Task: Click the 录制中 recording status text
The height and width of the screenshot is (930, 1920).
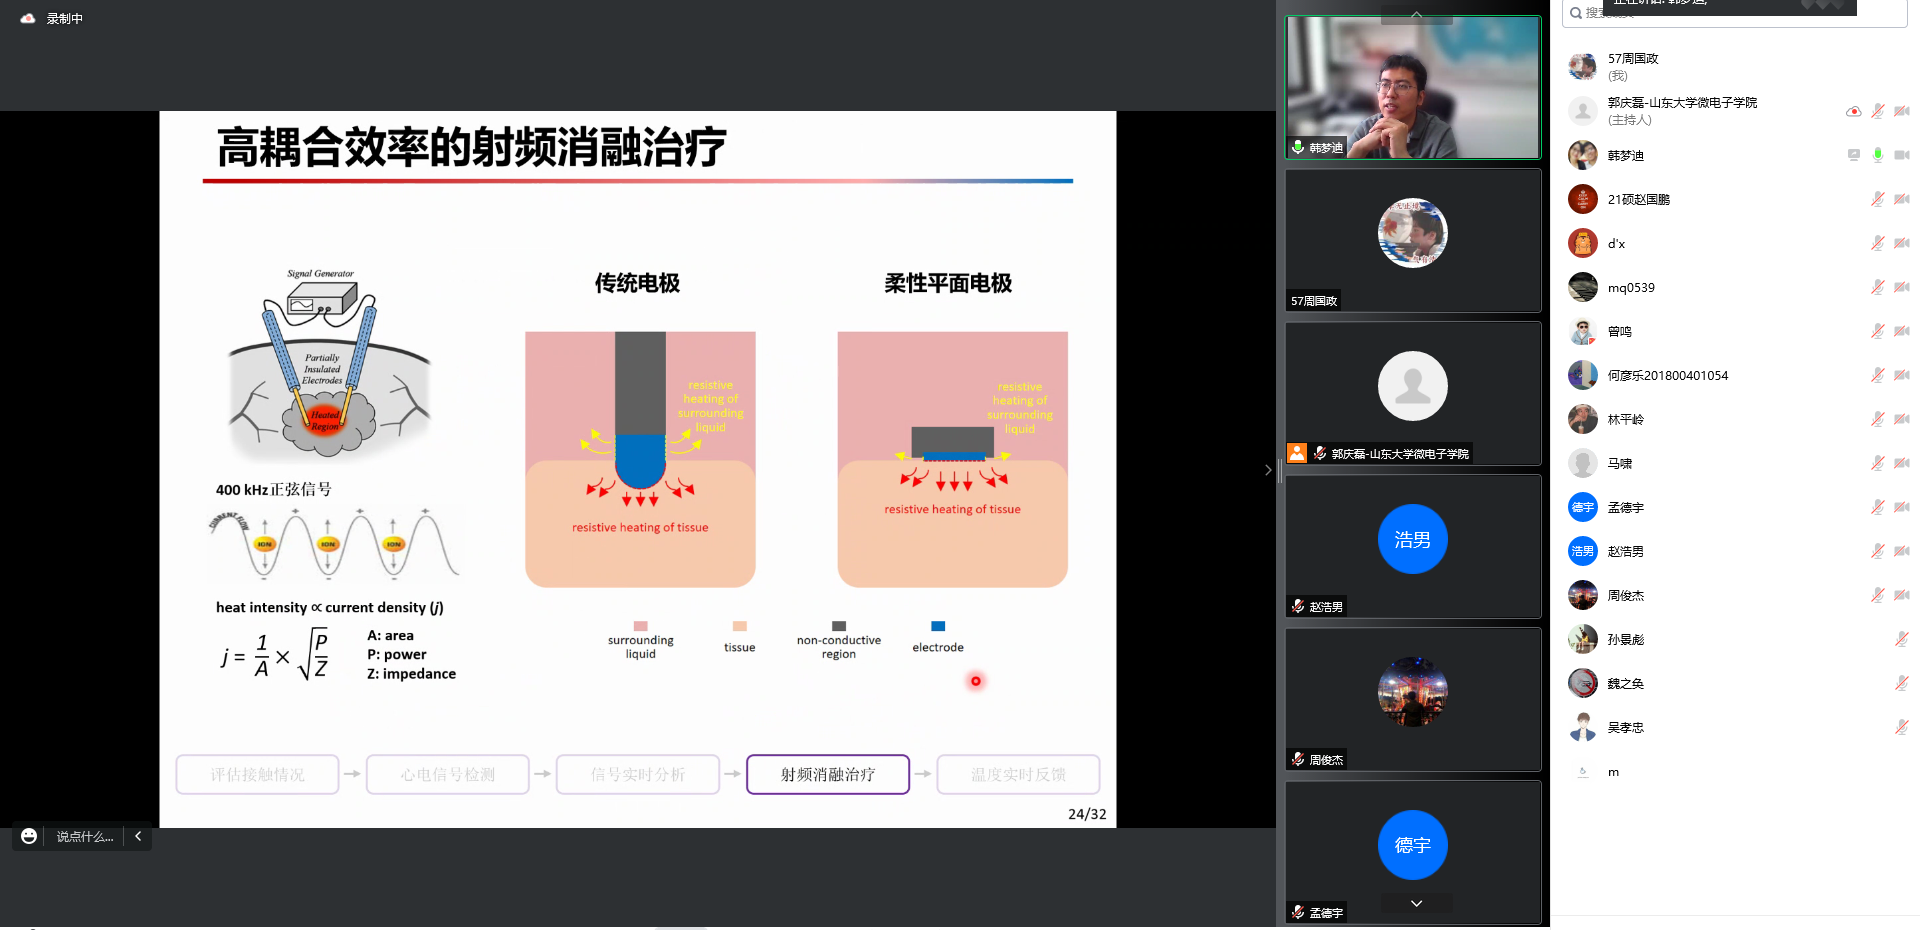Action: 65,19
